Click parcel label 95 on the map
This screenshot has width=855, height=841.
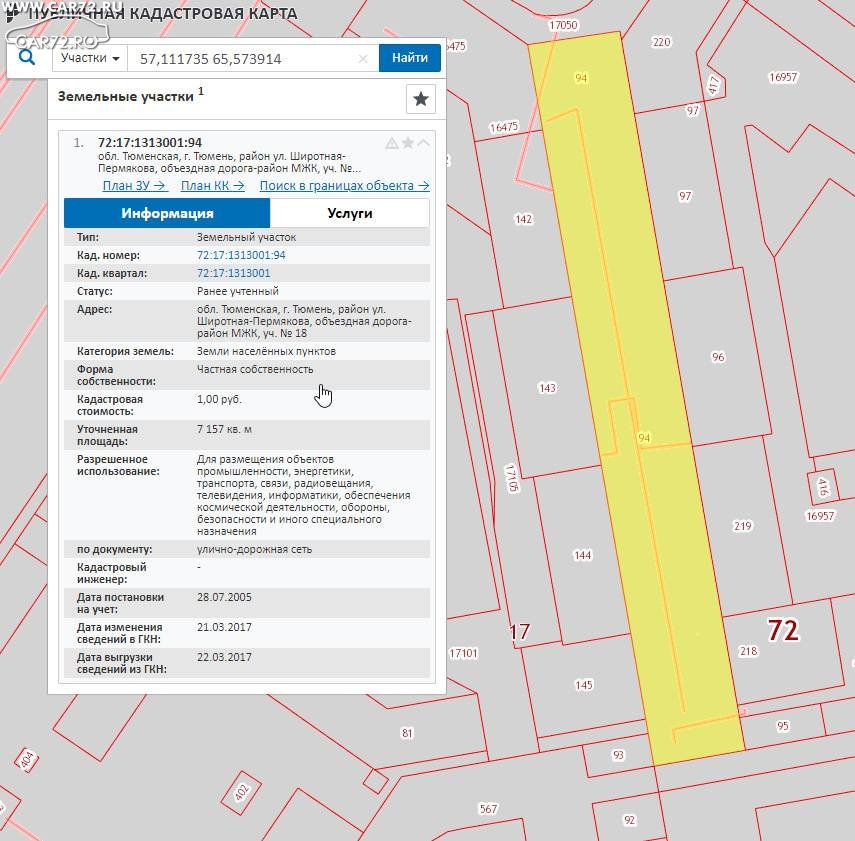(782, 726)
